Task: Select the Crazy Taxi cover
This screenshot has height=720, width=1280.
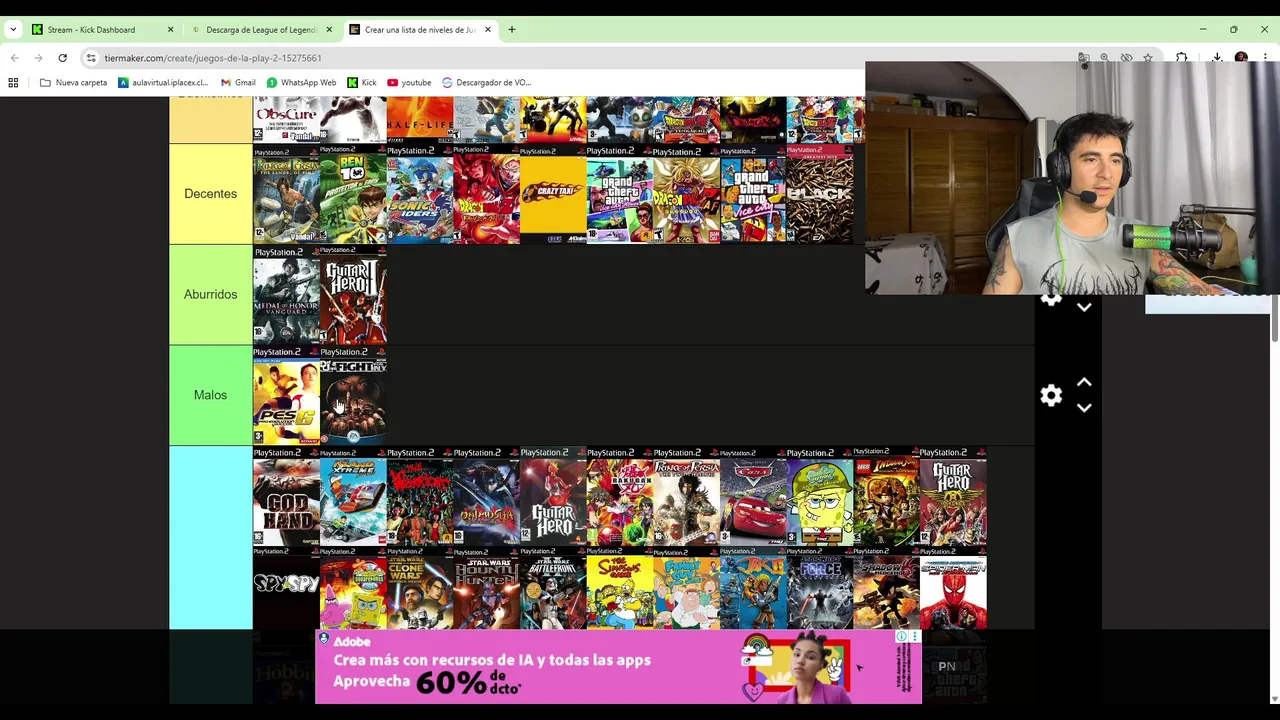Action: click(x=553, y=194)
